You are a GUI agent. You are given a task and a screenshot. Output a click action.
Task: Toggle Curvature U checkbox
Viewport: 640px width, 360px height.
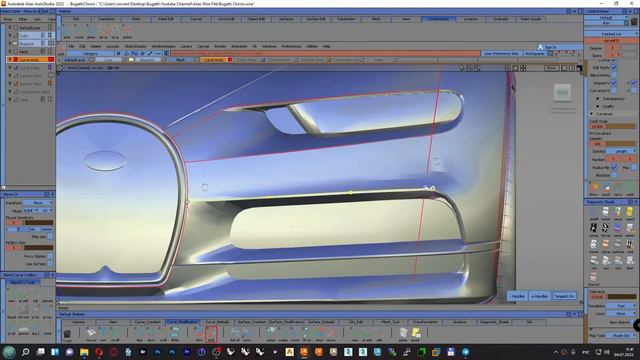613,91
